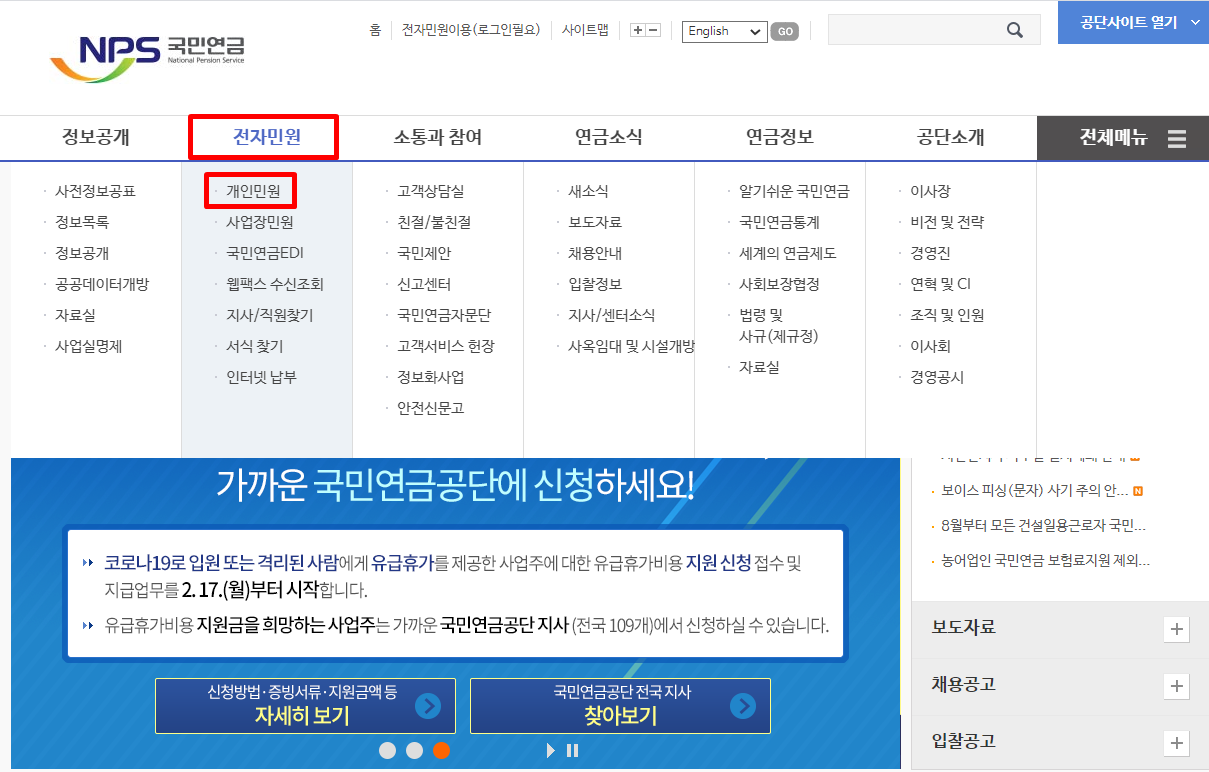Viewport: 1209px width, 772px height.
Task: Open 이사장 submenu item
Action: coord(930,191)
